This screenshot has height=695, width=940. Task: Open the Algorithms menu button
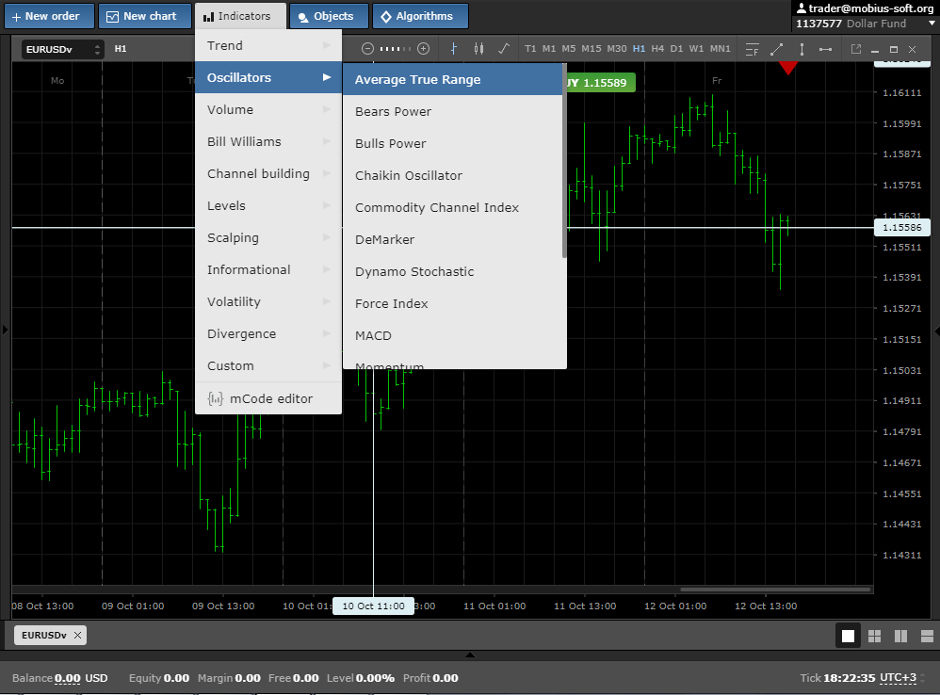420,16
